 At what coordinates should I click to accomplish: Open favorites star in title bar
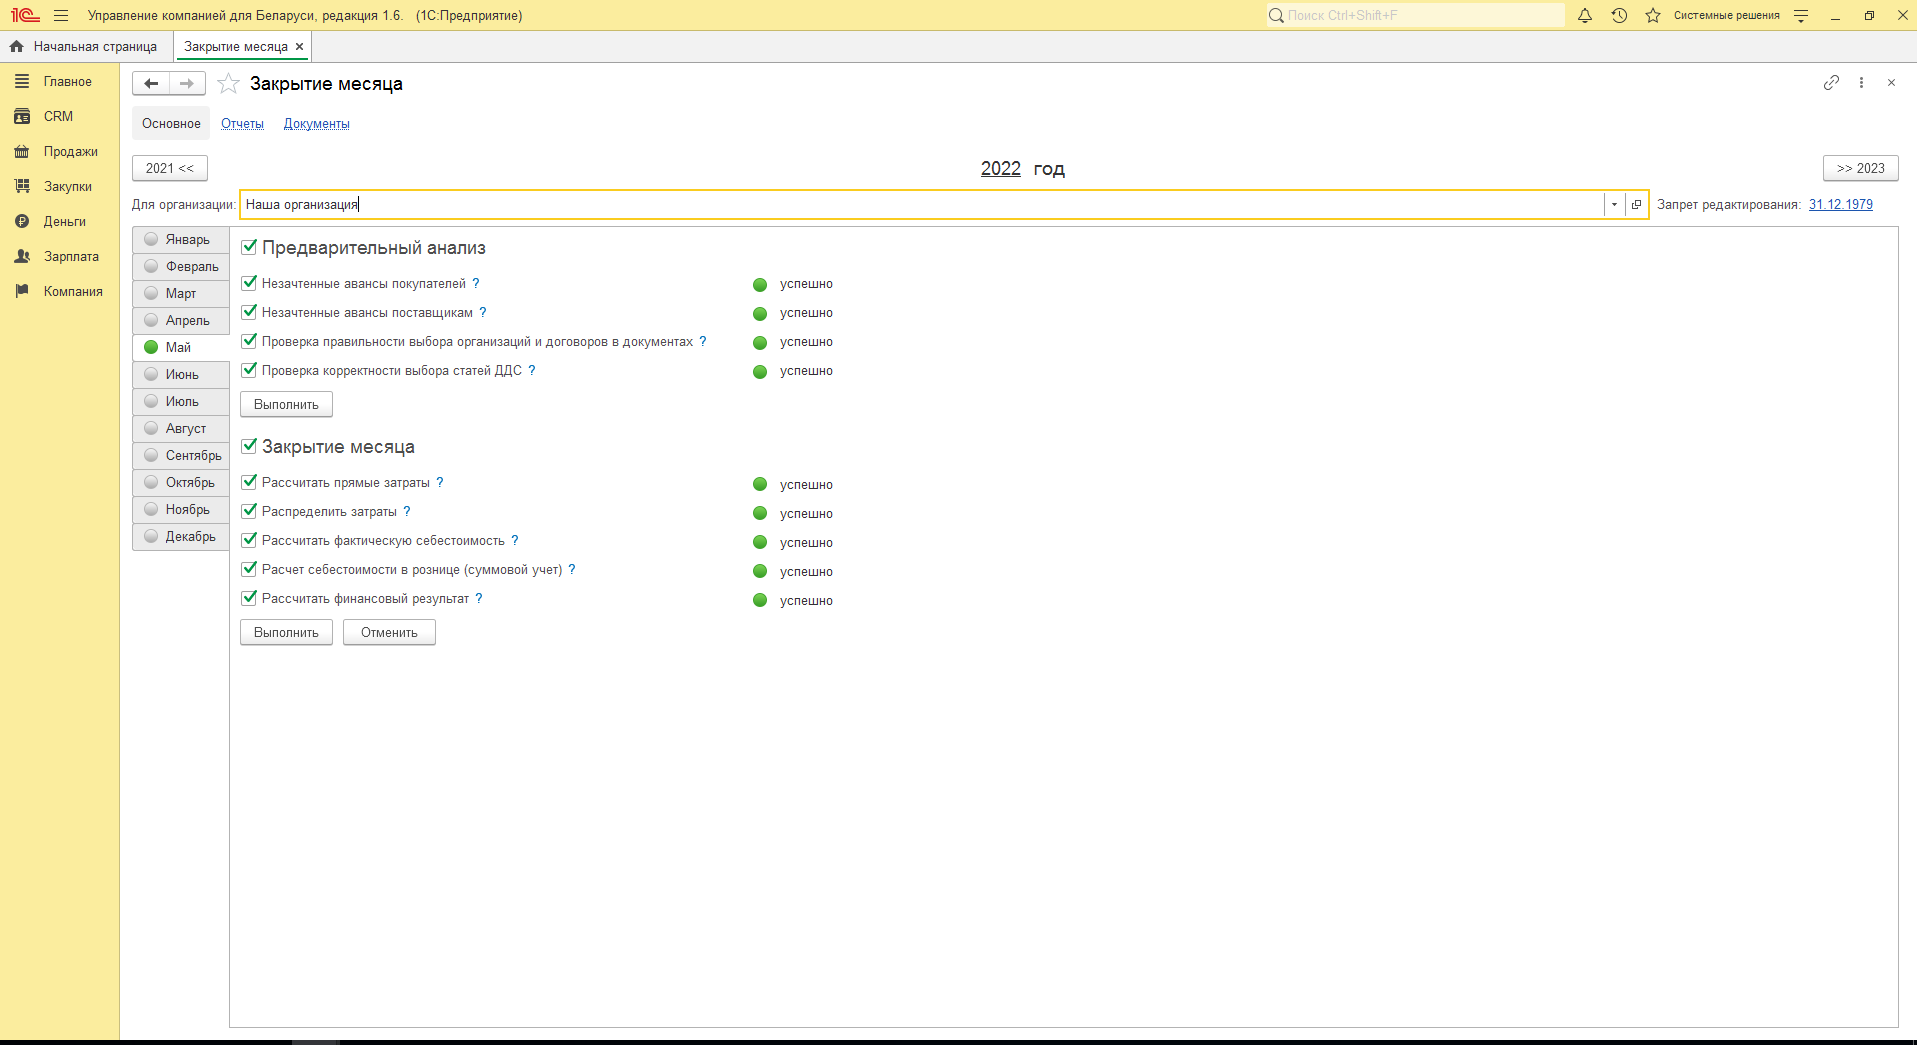click(1653, 16)
